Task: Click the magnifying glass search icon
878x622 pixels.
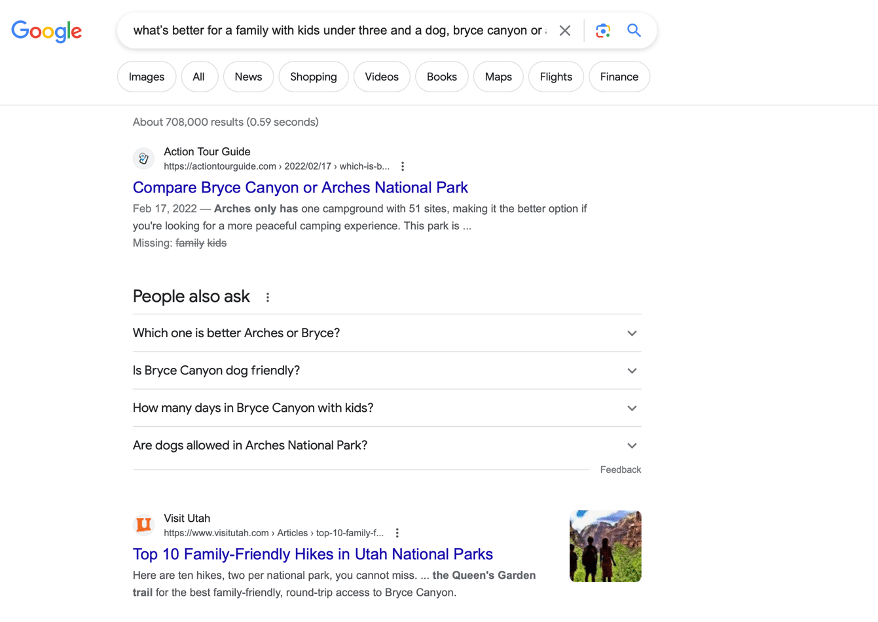Action: tap(634, 30)
